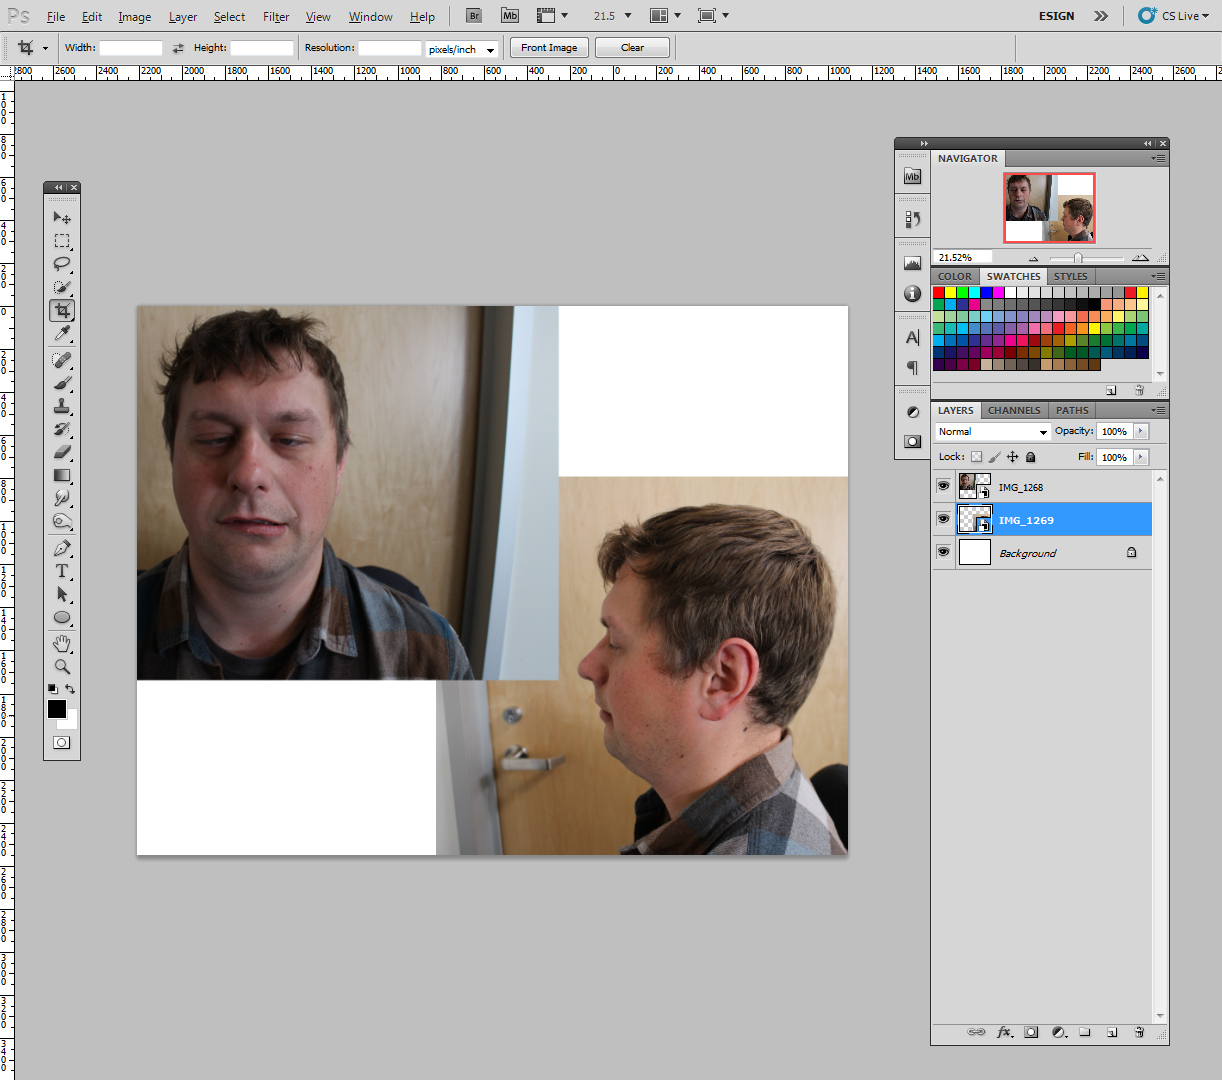Image resolution: width=1222 pixels, height=1080 pixels.
Task: Hide the IMG_1268 layer
Action: point(943,486)
